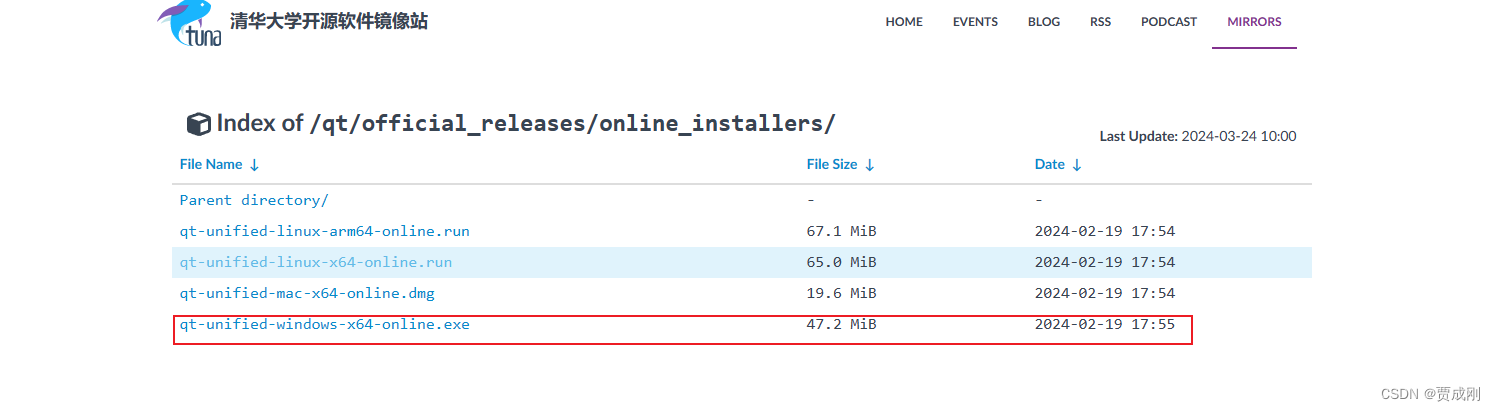Click the mac dmg row date
The width and height of the screenshot is (1496, 411).
point(1105,293)
